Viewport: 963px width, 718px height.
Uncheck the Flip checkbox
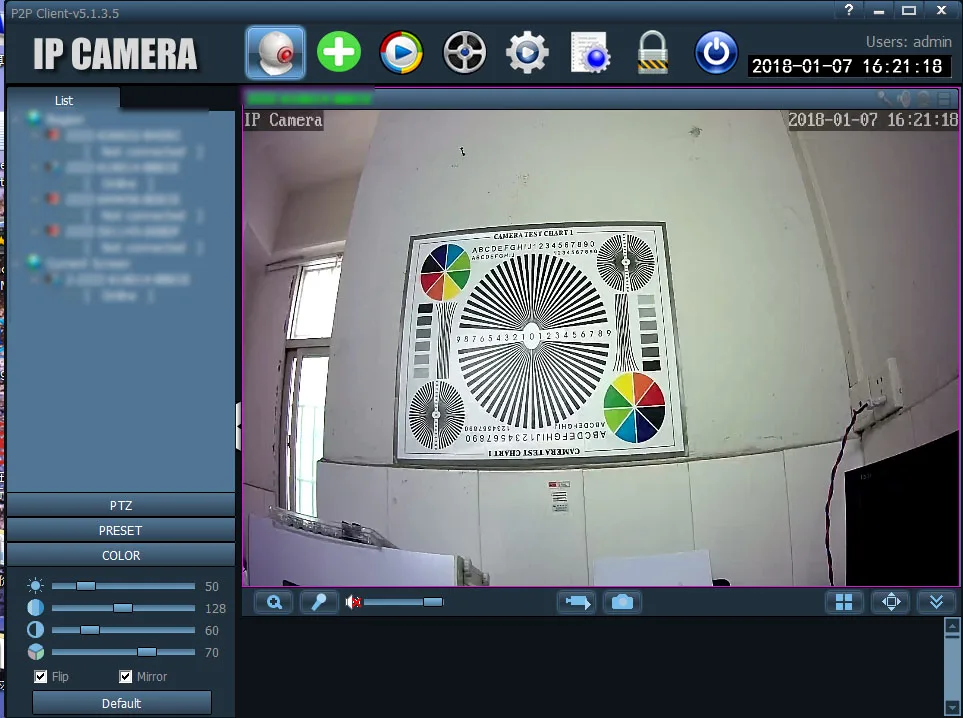(x=41, y=676)
